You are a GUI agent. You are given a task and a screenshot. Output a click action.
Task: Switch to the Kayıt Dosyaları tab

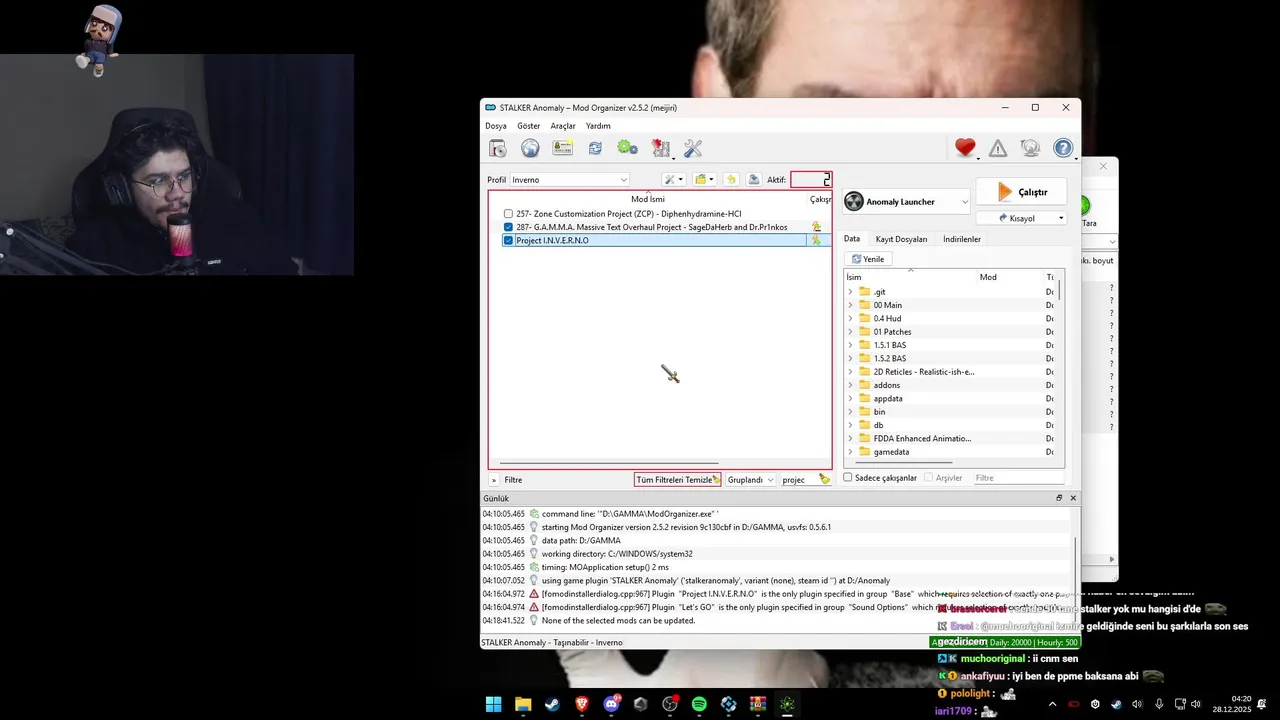[901, 239]
